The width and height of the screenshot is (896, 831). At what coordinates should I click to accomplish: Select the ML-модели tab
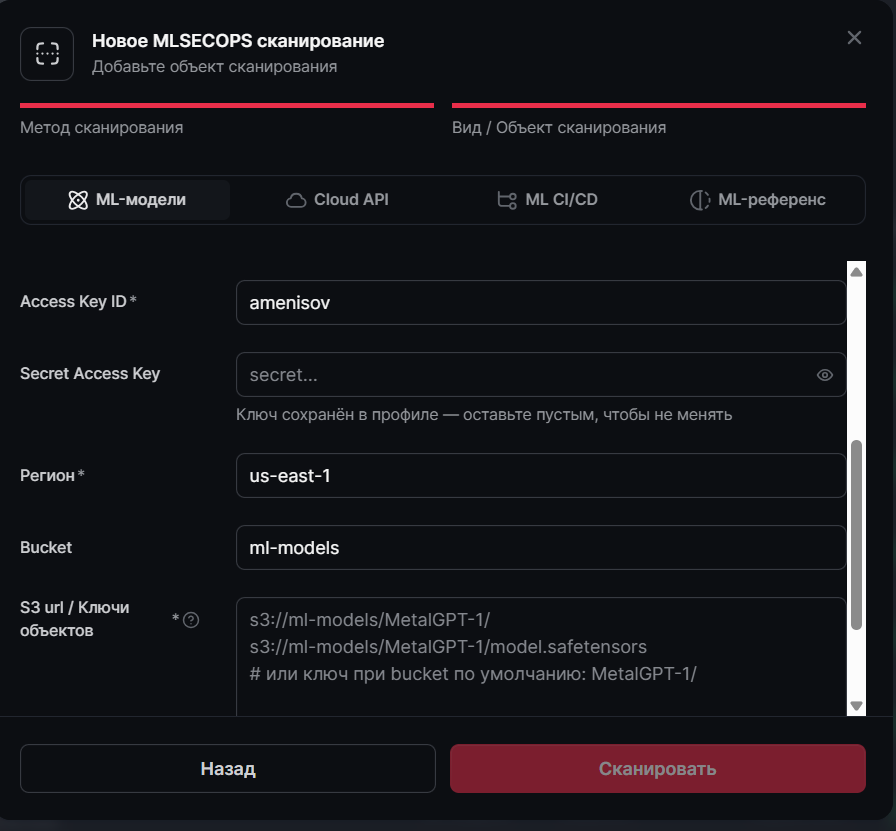(127, 199)
